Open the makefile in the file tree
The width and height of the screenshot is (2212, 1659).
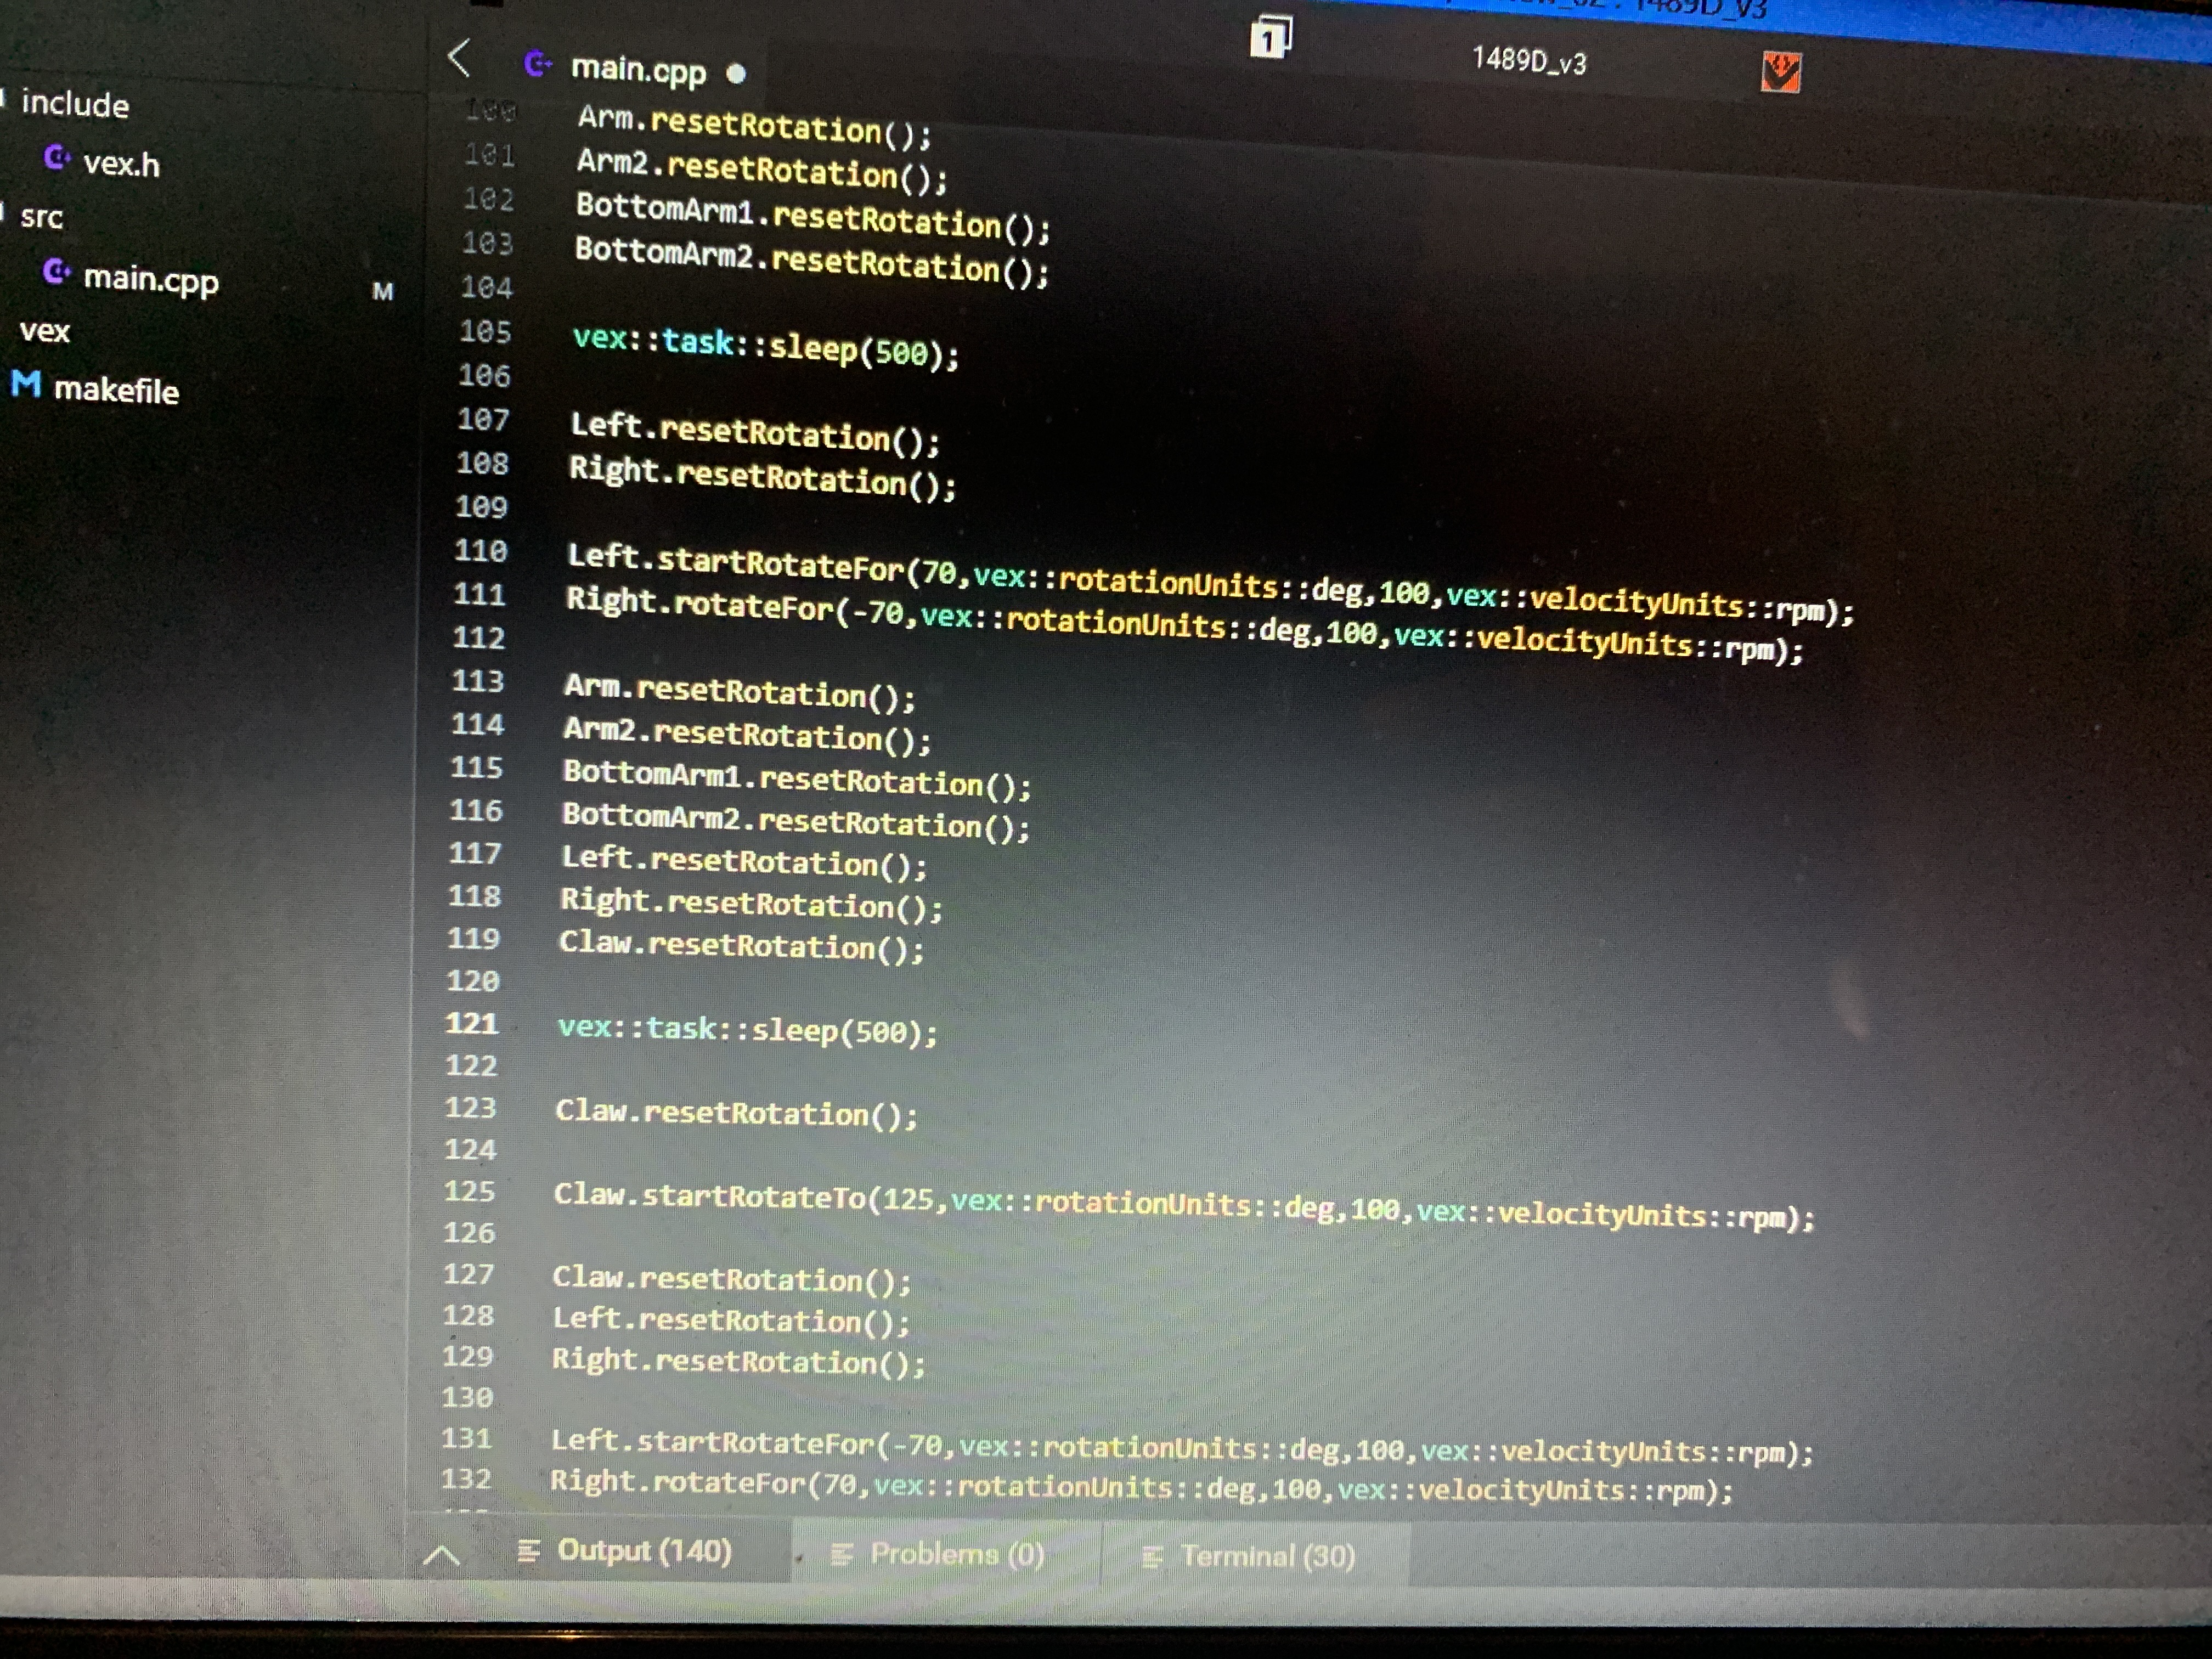tap(116, 390)
